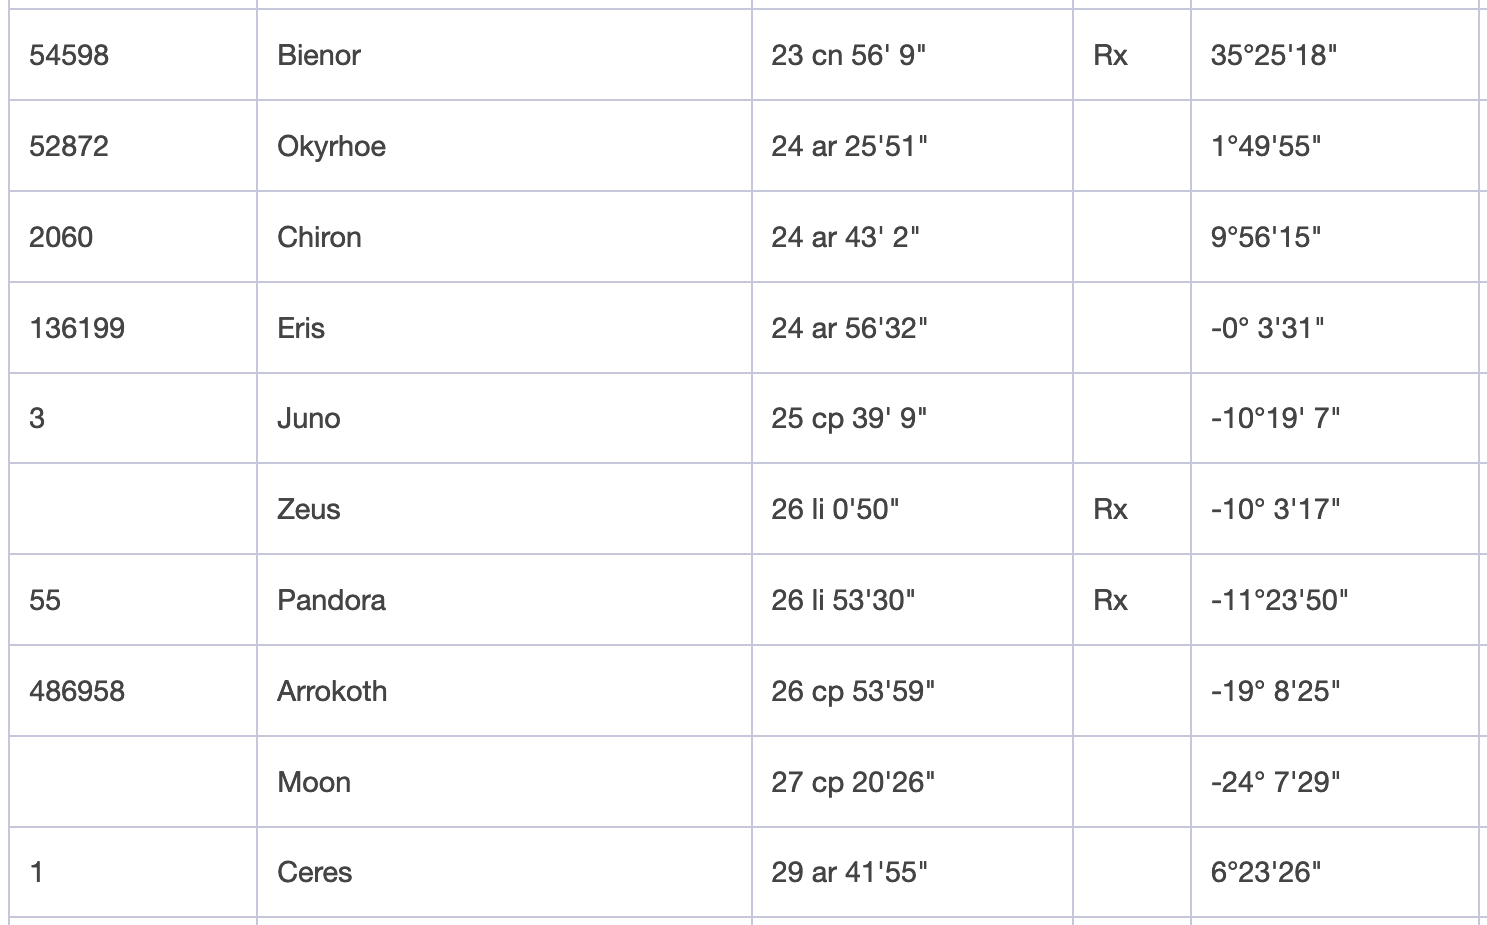Select the Moon name cell
Viewport: 1487px width, 925px height.
(x=314, y=782)
